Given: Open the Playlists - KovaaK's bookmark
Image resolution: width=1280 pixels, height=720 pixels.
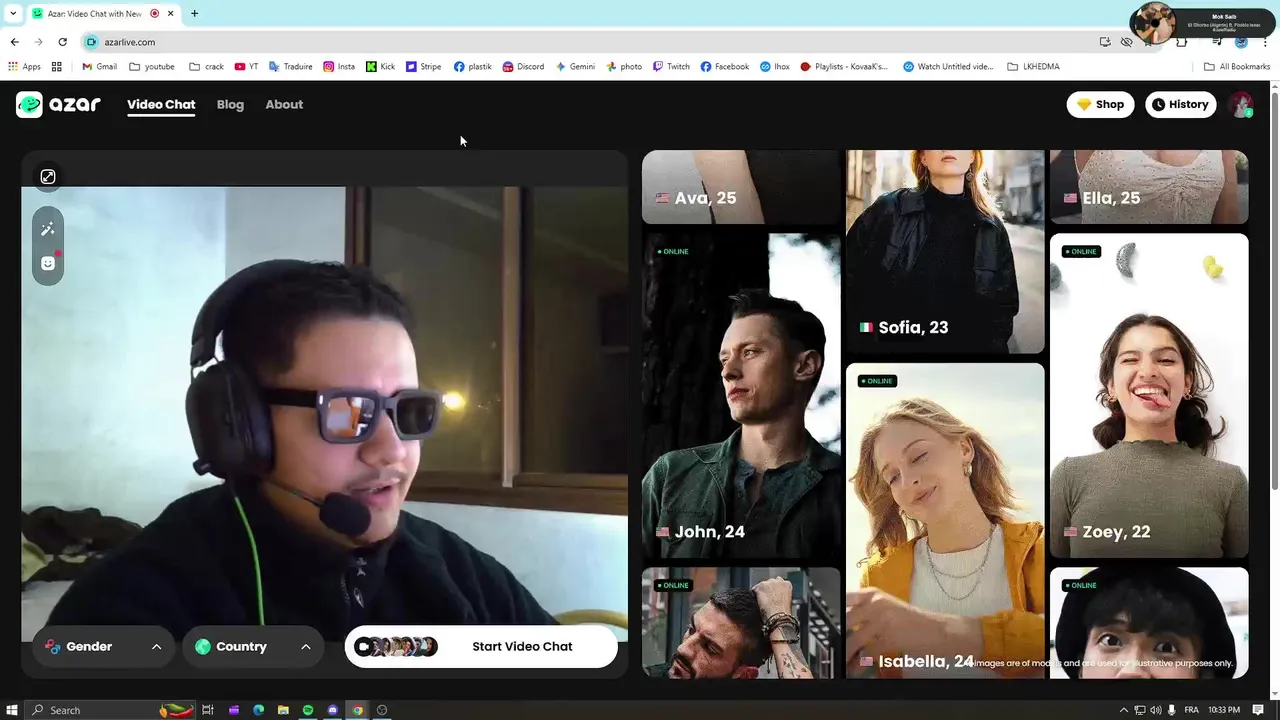Looking at the screenshot, I should [x=844, y=67].
